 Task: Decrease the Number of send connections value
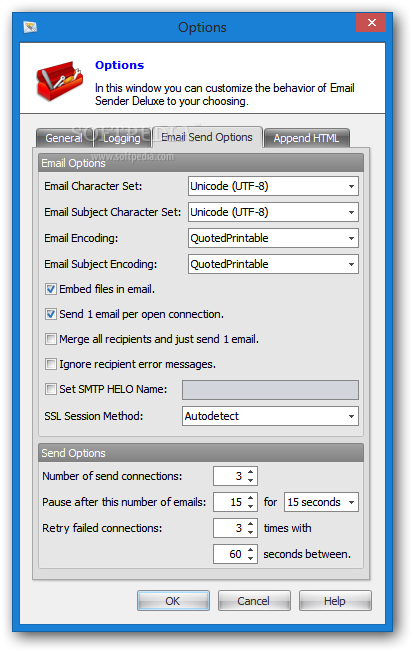pos(250,480)
